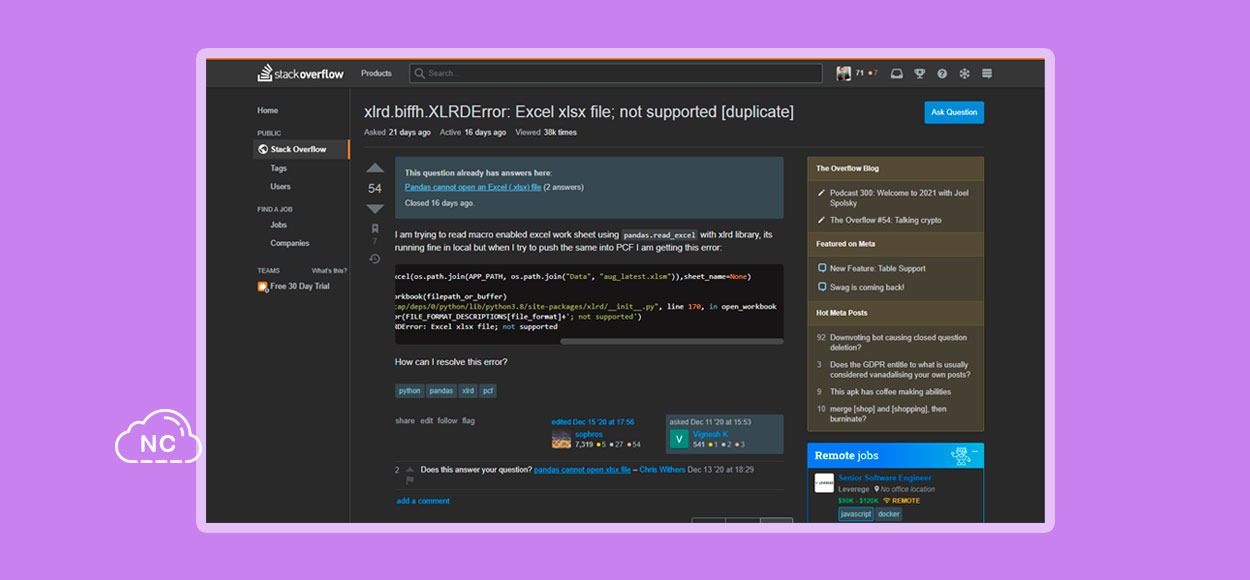Open the Products menu
Screen dimensions: 1250x580
coord(376,73)
